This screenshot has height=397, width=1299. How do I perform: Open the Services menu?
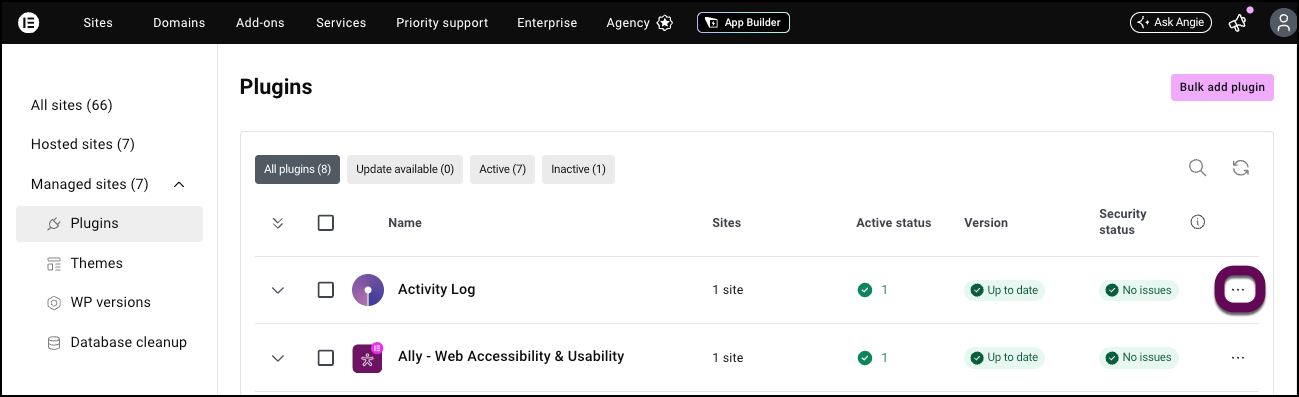(341, 23)
